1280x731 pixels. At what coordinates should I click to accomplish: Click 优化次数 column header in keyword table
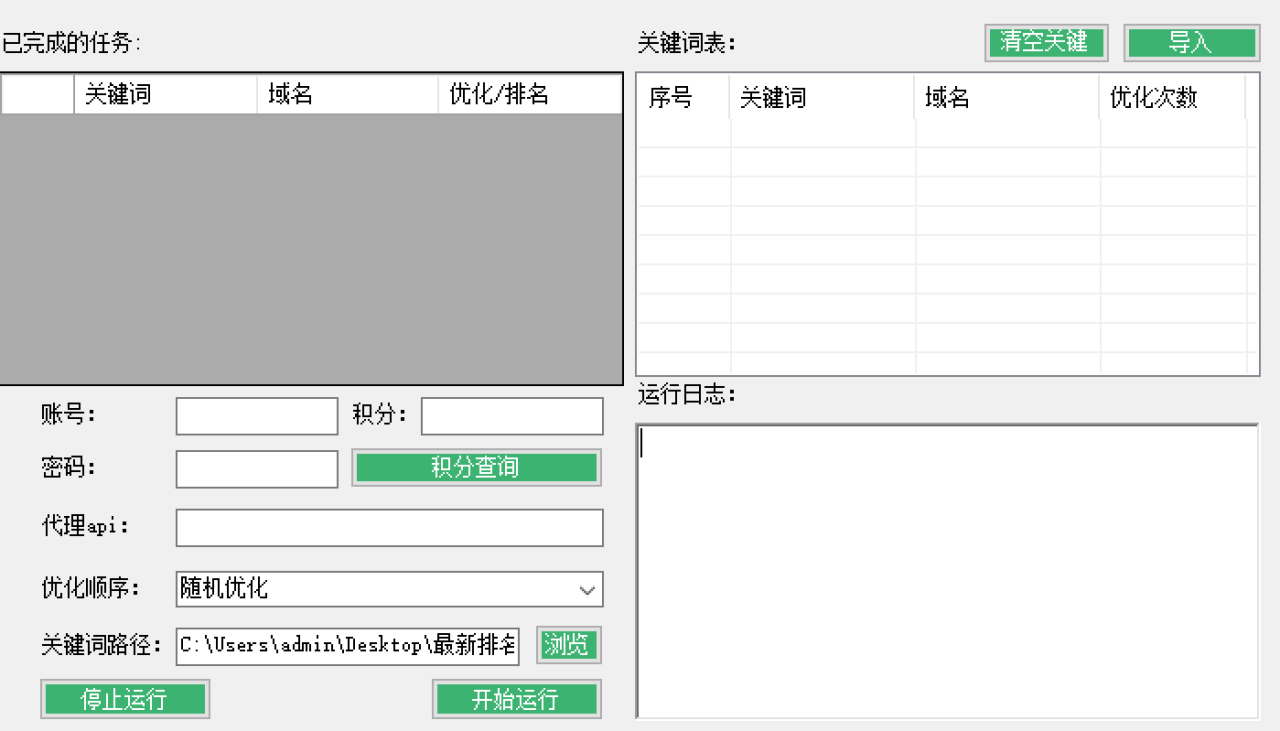pyautogui.click(x=1171, y=98)
